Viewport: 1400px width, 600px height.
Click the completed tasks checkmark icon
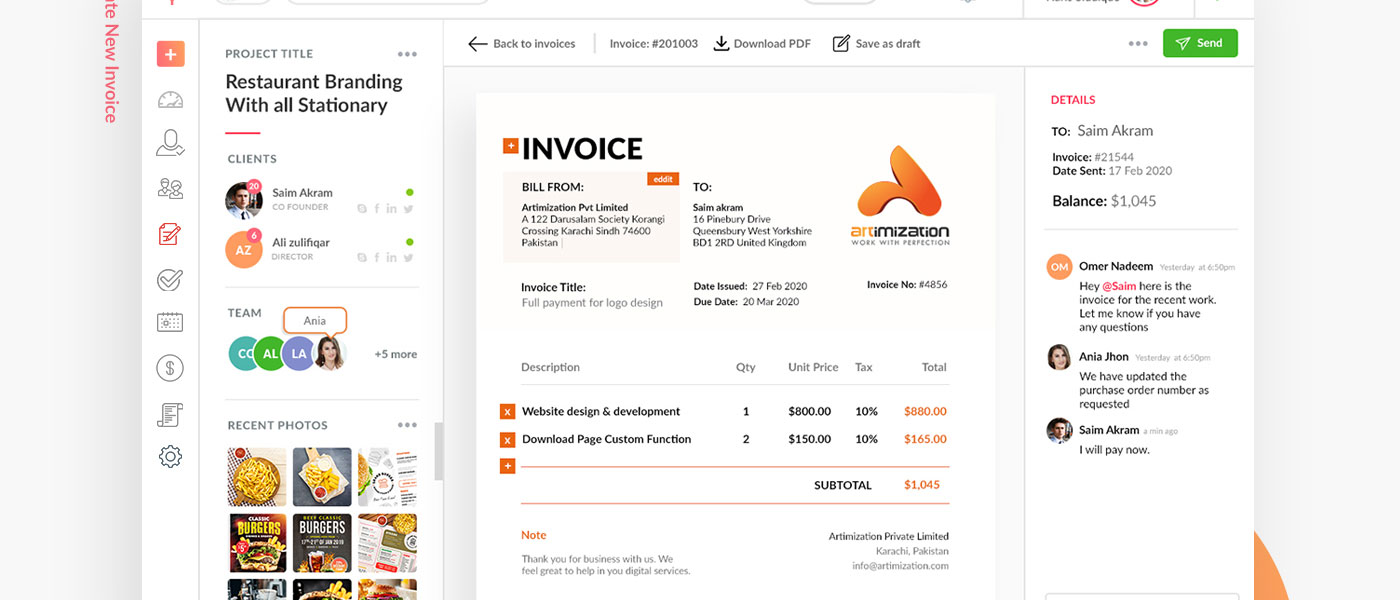pyautogui.click(x=170, y=279)
